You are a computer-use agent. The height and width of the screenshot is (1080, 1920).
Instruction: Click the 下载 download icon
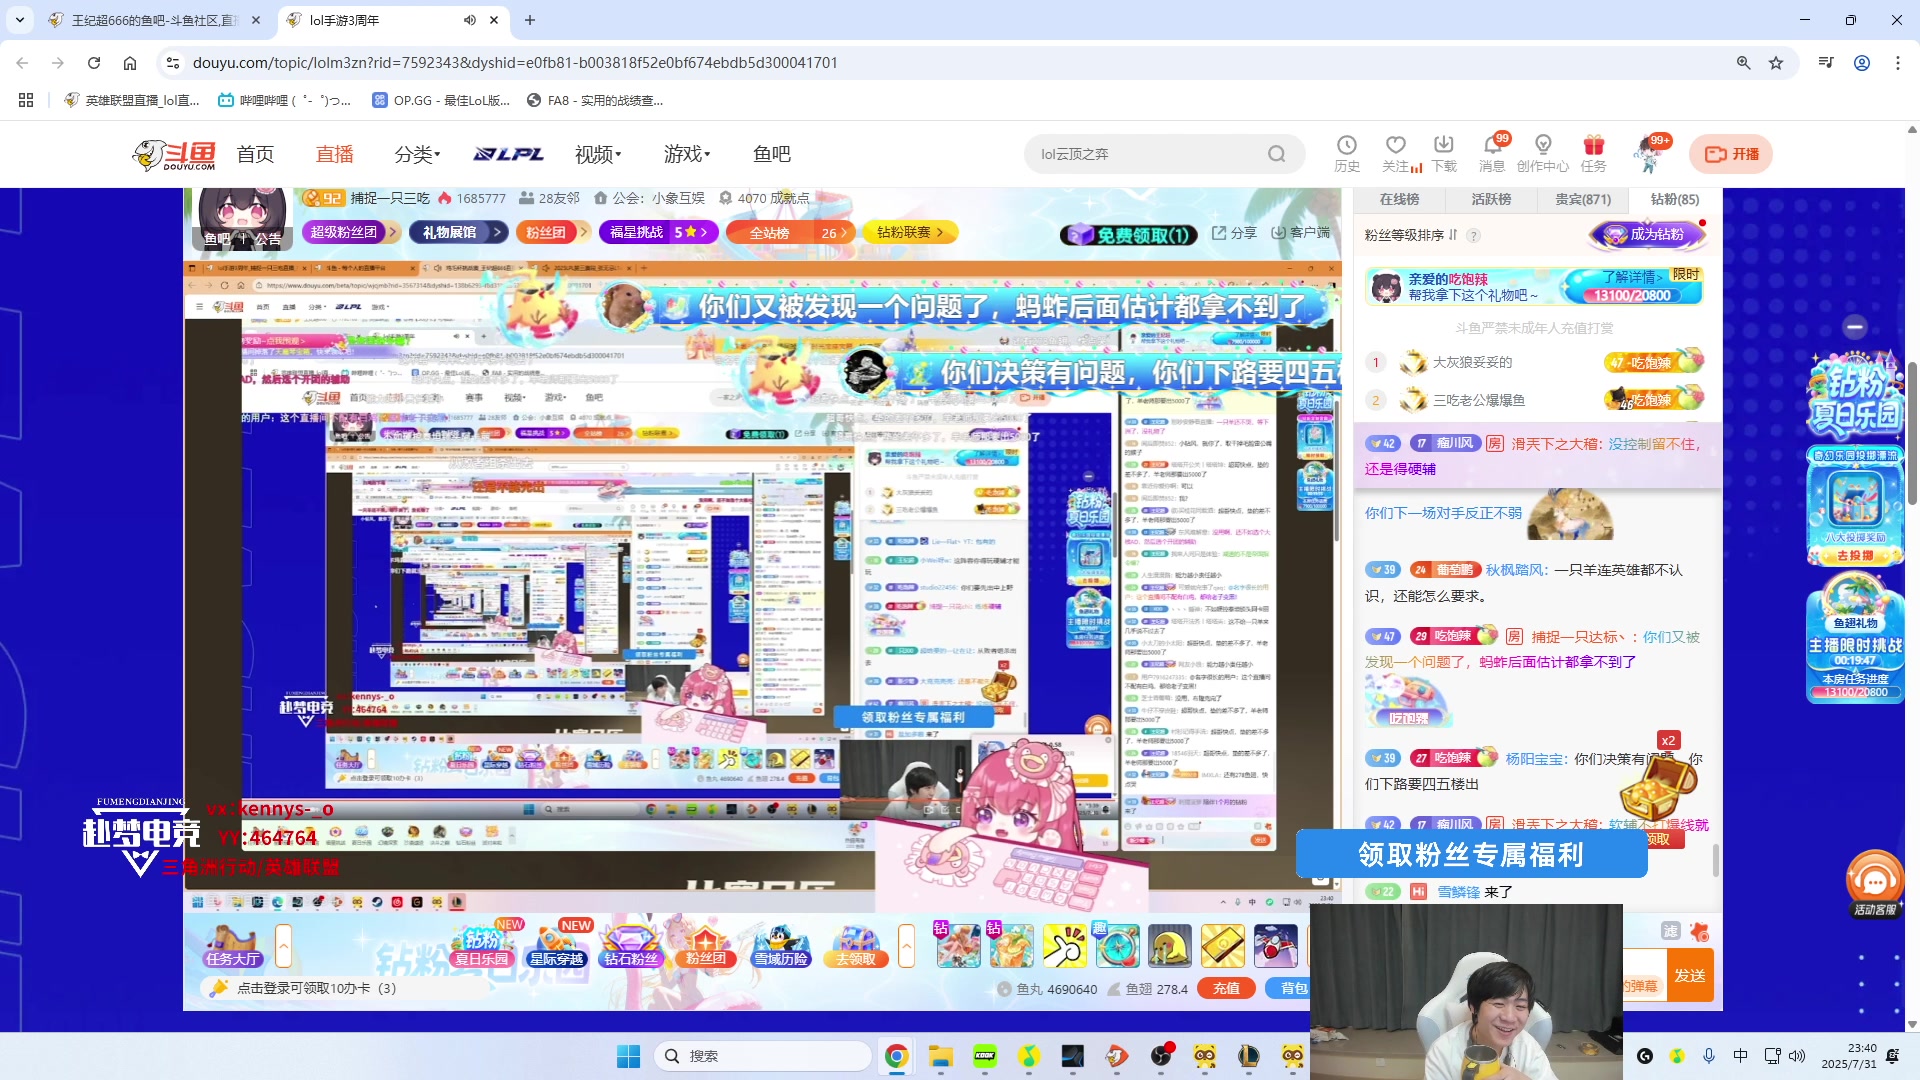pyautogui.click(x=1444, y=154)
